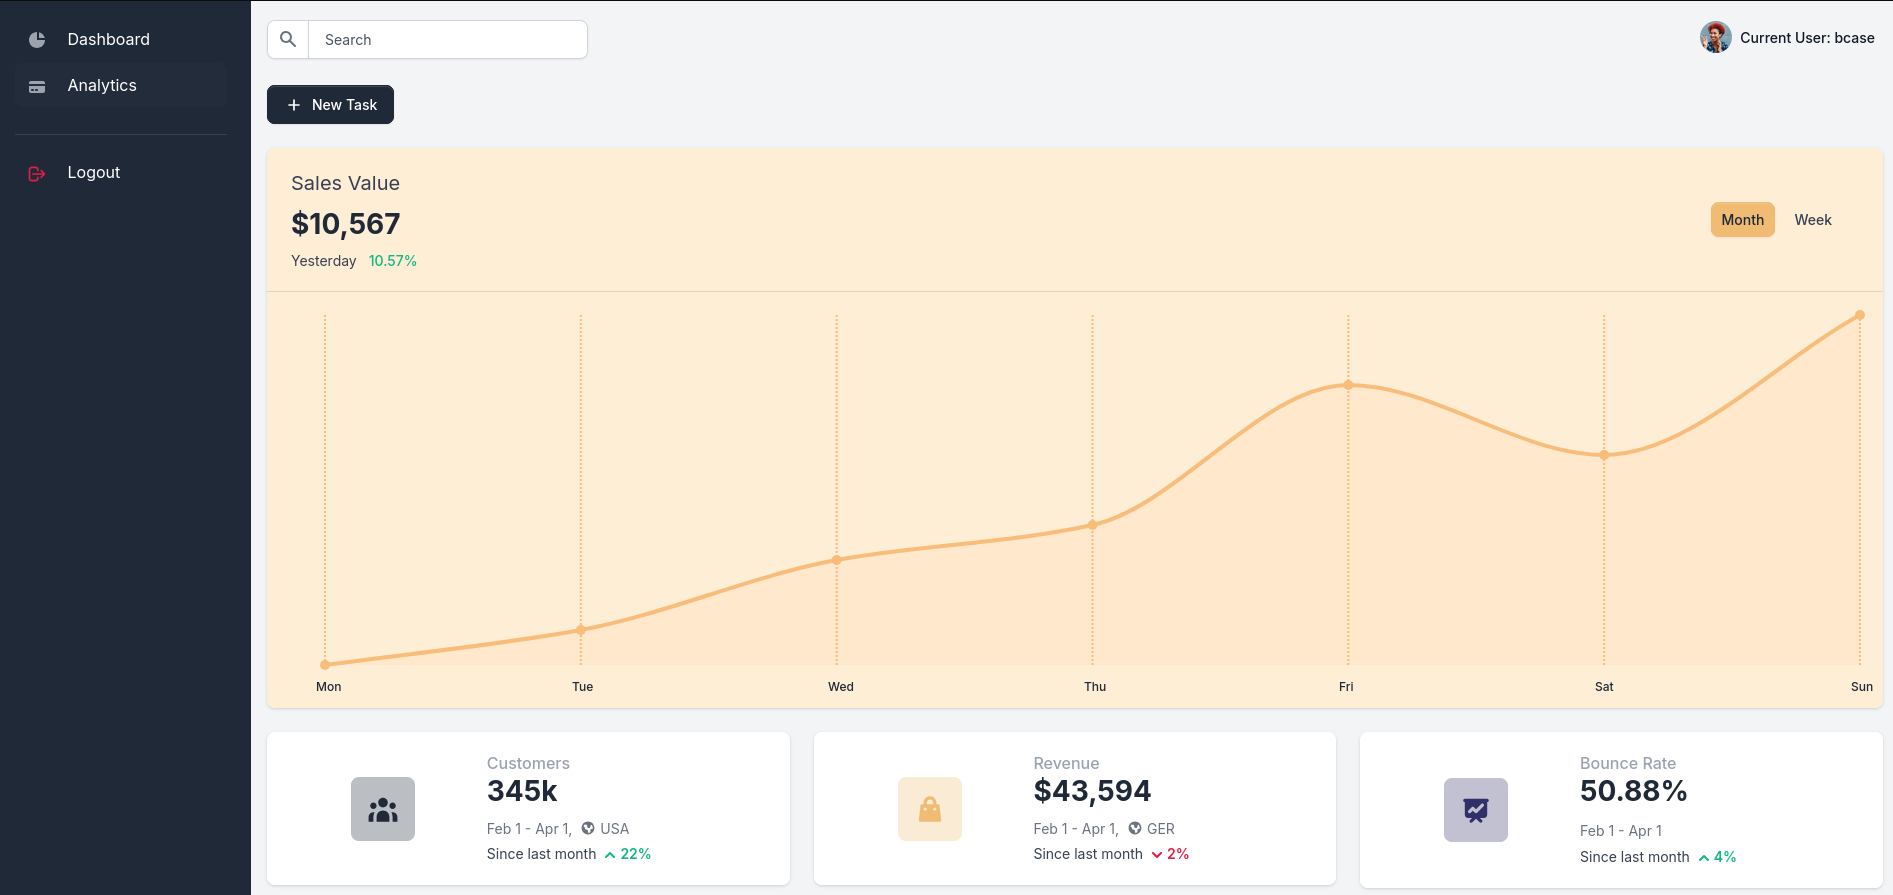Screen dimensions: 1893x895
Task: Switch the sales chart to Week view
Action: click(1812, 220)
